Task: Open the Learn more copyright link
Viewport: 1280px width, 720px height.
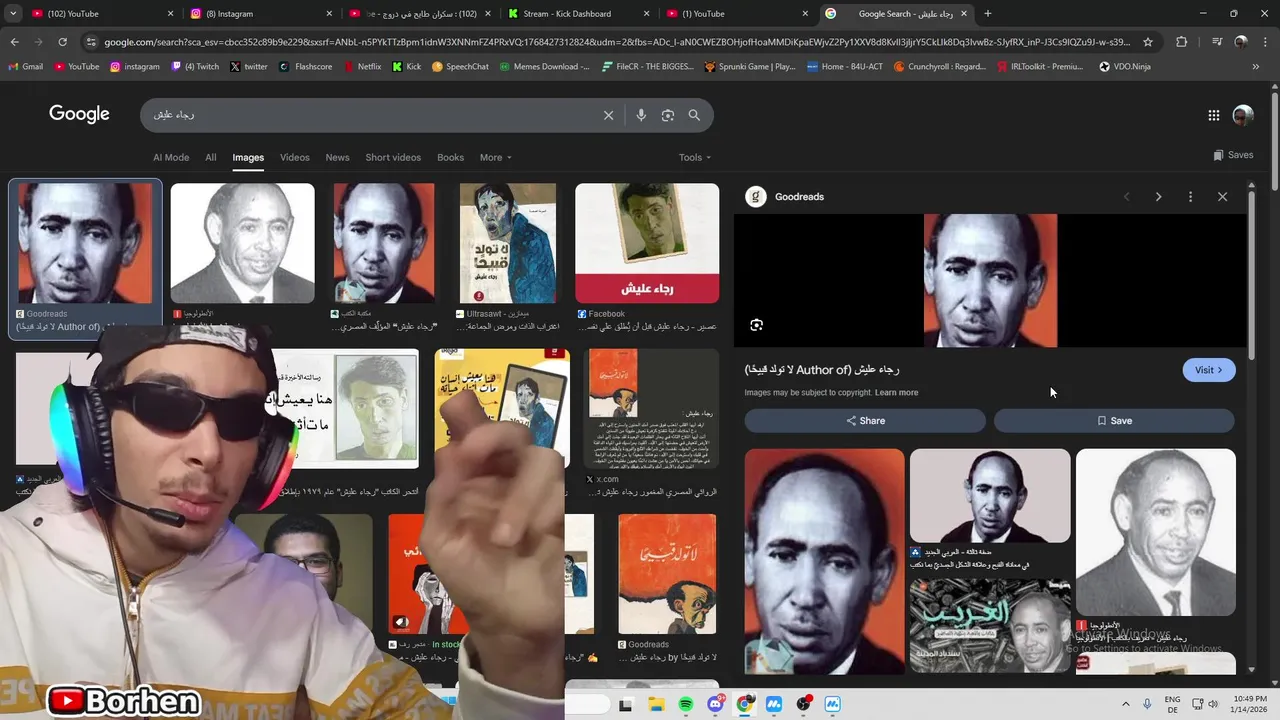Action: [x=896, y=393]
